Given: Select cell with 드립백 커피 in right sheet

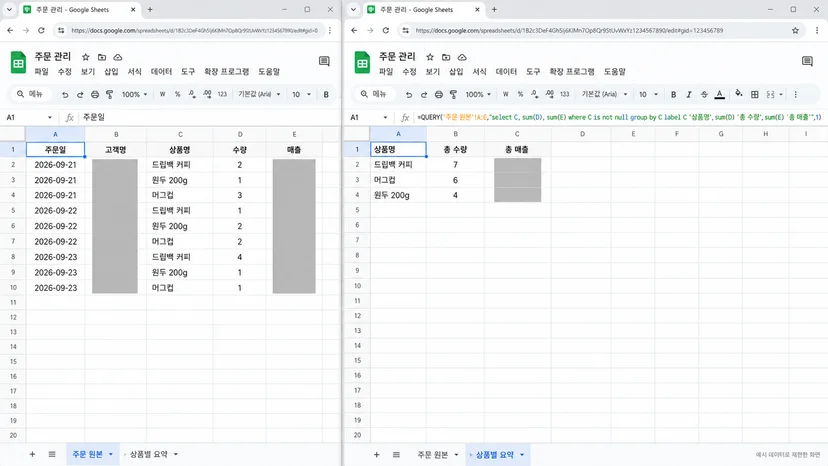Looking at the screenshot, I should 398,165.
